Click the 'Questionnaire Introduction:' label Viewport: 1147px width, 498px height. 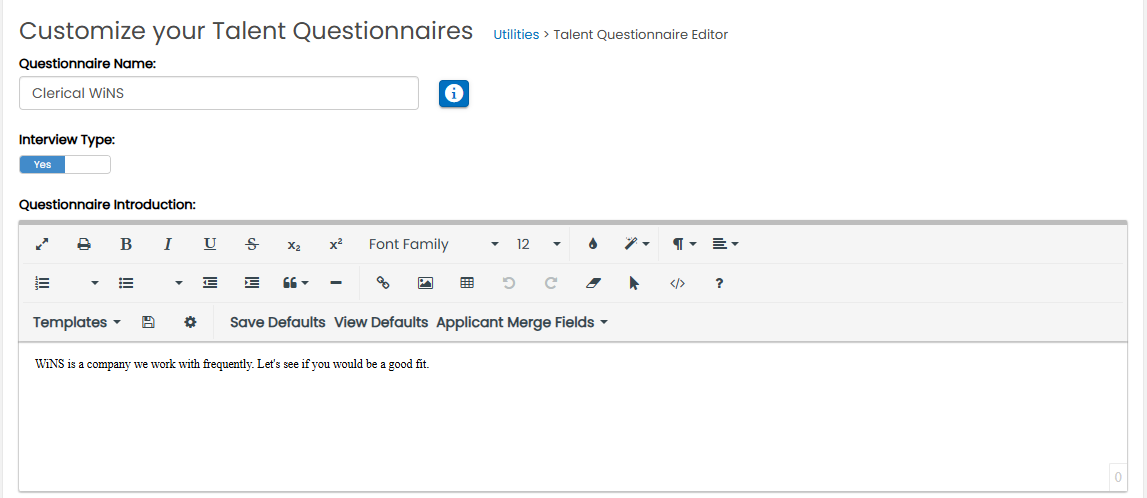pos(108,204)
